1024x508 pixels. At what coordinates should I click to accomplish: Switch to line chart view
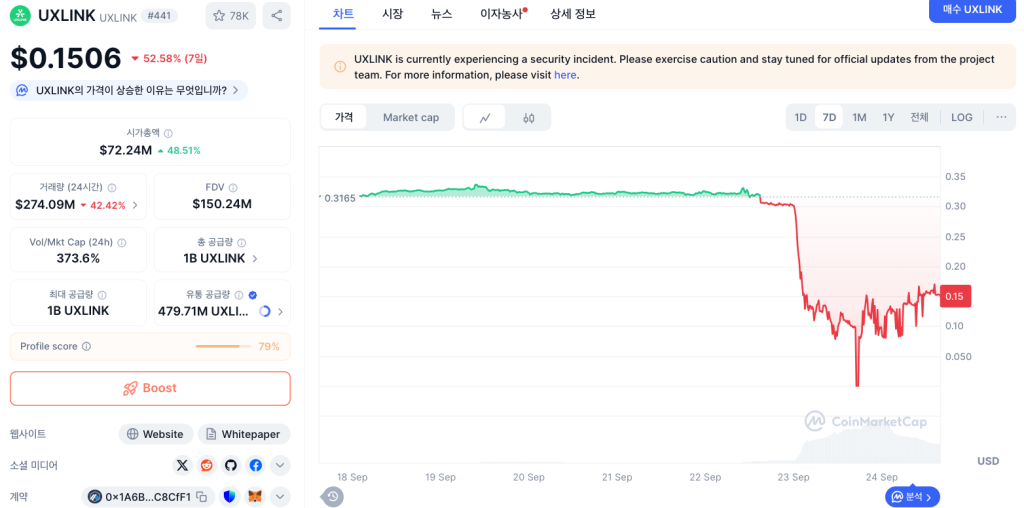(x=485, y=118)
